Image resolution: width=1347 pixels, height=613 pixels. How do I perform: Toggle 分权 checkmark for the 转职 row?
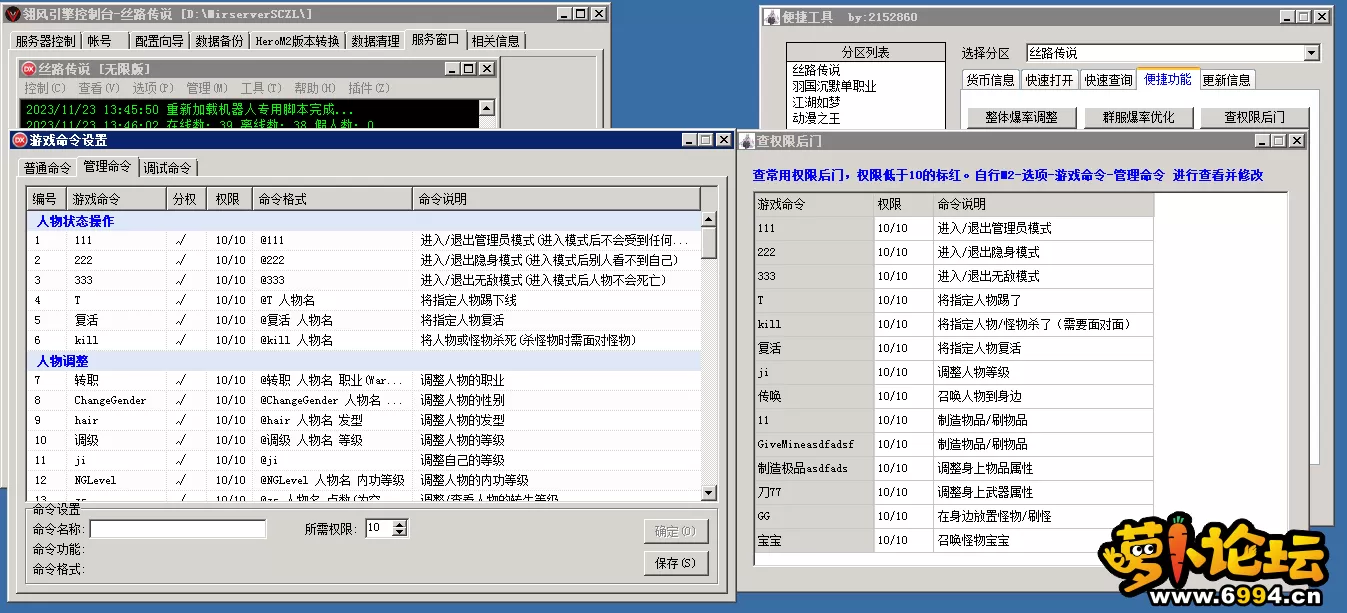point(180,380)
